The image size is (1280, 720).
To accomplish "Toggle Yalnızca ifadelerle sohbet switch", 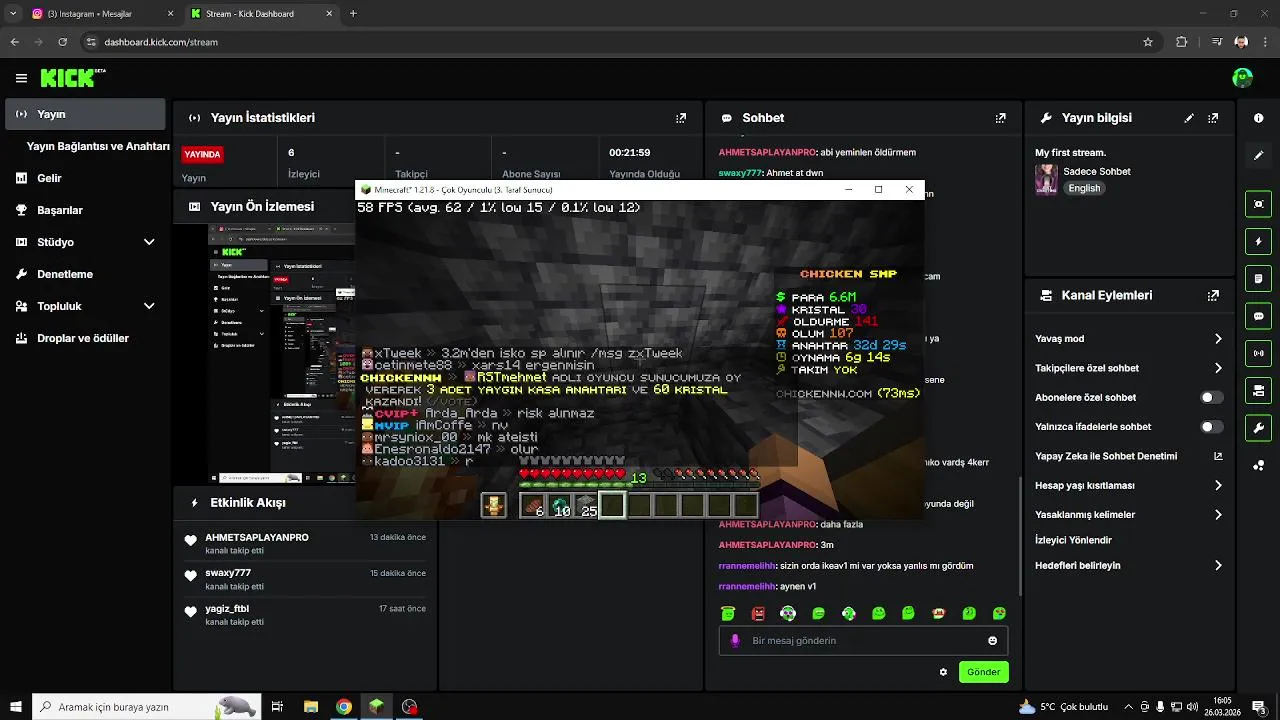I will 1211,427.
